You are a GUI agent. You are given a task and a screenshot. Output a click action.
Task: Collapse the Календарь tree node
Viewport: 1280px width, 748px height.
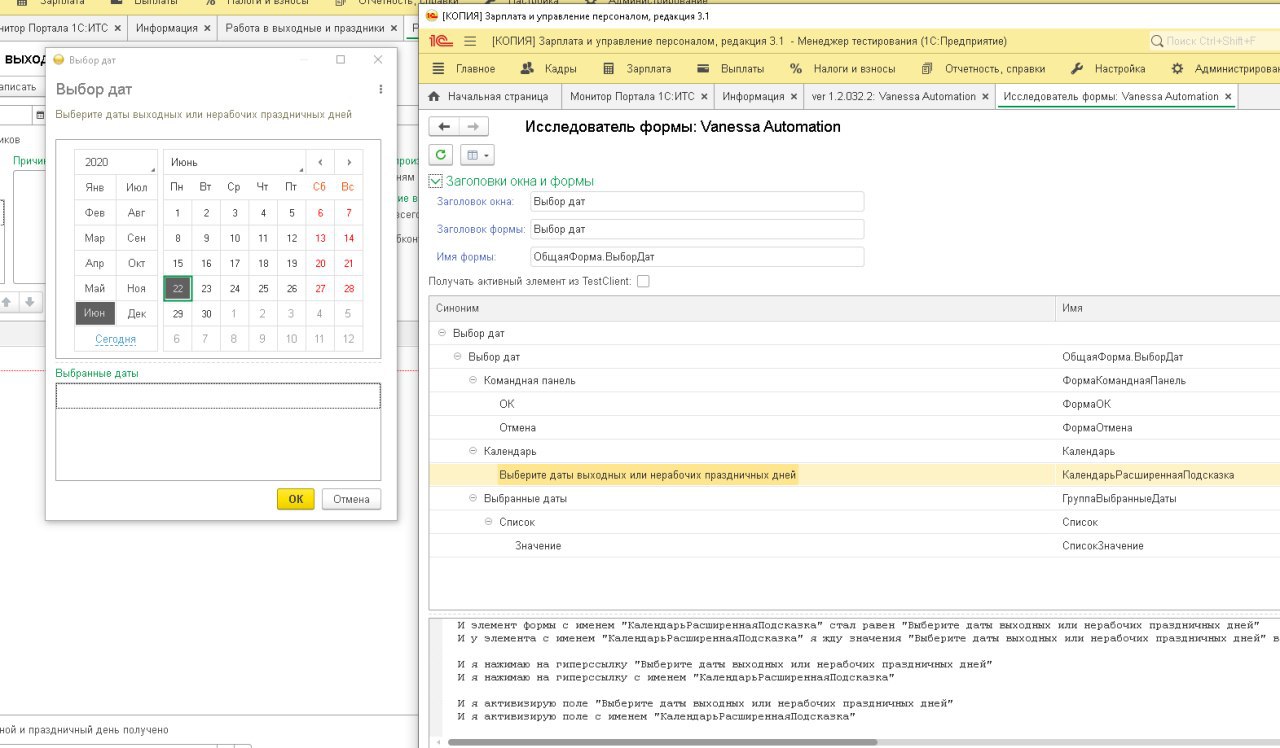pyautogui.click(x=474, y=451)
